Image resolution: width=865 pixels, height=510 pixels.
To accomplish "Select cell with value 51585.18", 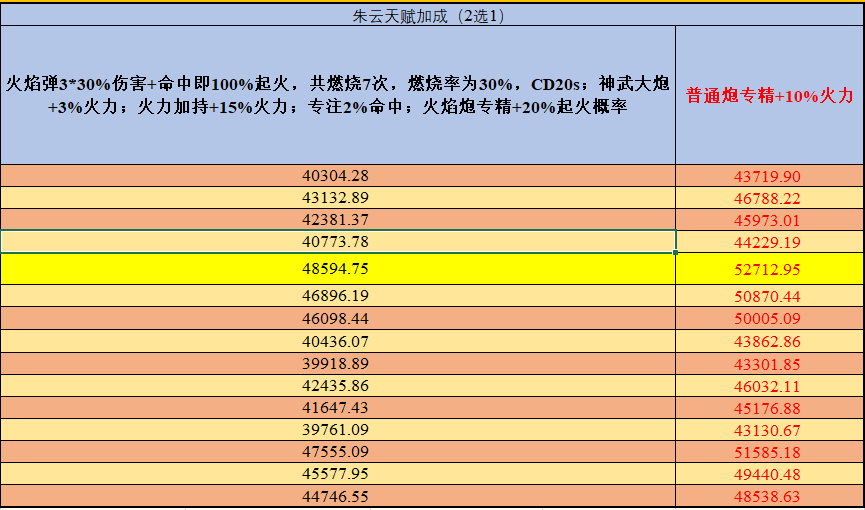I will (770, 452).
